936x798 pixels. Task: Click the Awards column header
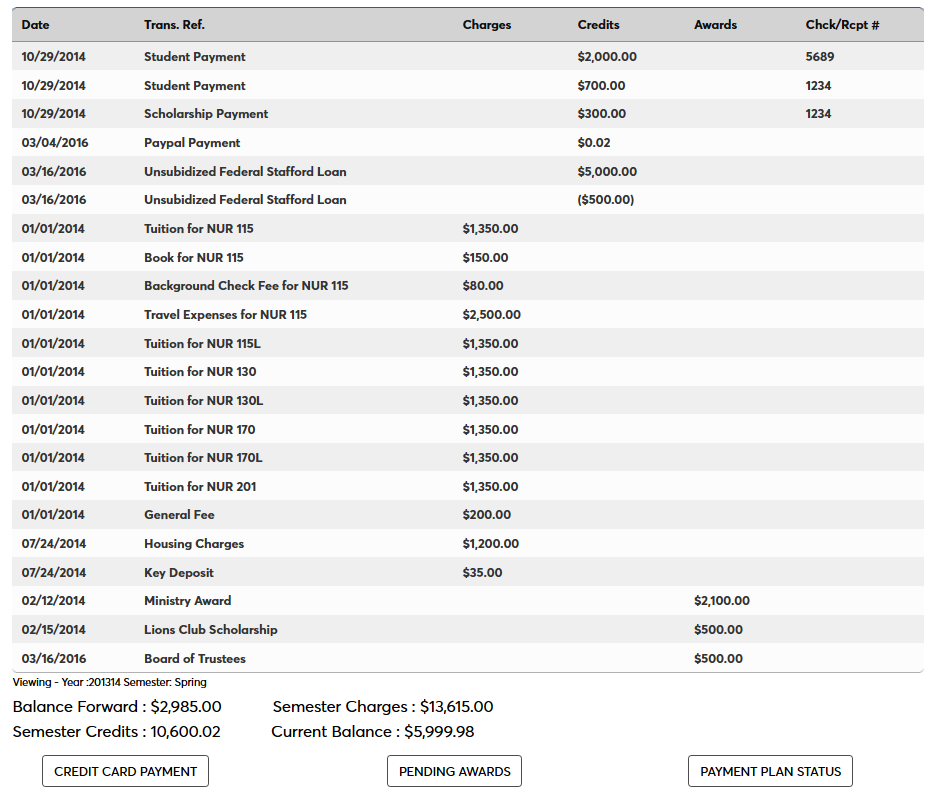tap(715, 25)
